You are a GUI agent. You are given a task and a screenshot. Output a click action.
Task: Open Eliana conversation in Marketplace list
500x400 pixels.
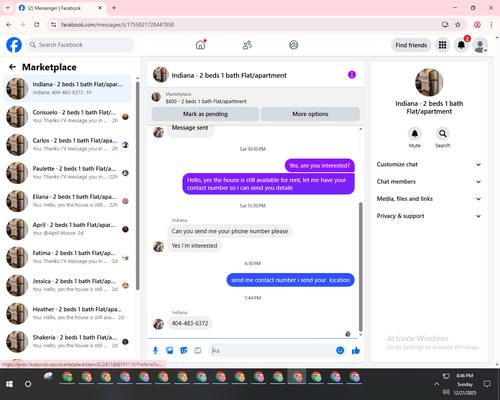tap(67, 201)
